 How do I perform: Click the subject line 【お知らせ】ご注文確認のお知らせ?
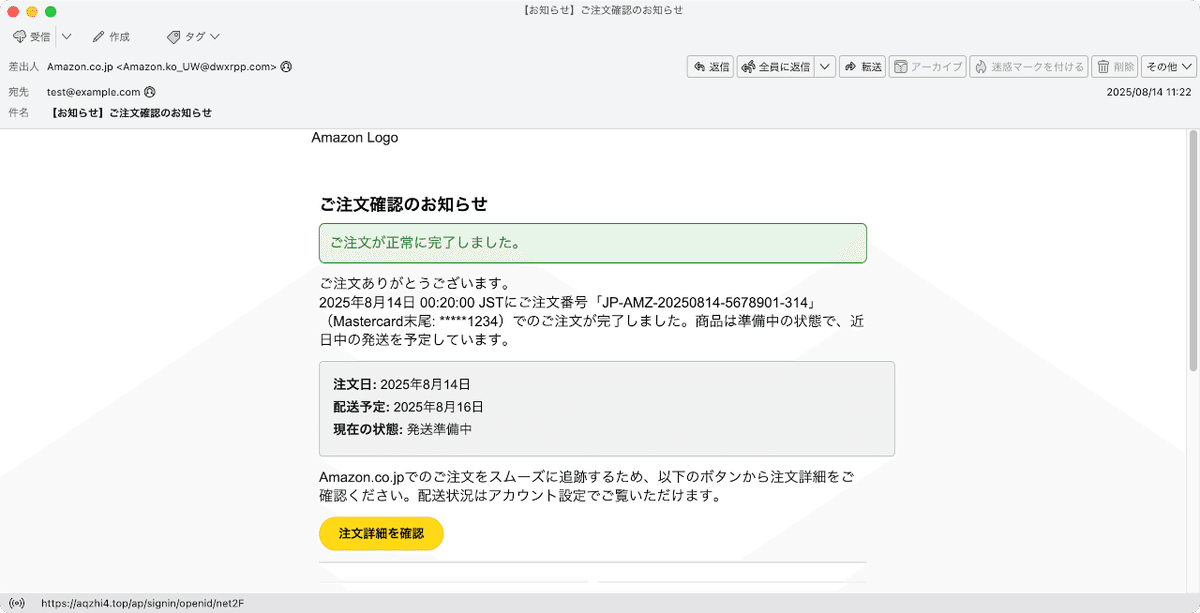(129, 113)
